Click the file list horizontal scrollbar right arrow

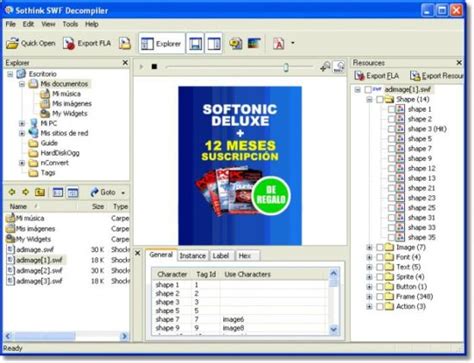click(x=124, y=336)
